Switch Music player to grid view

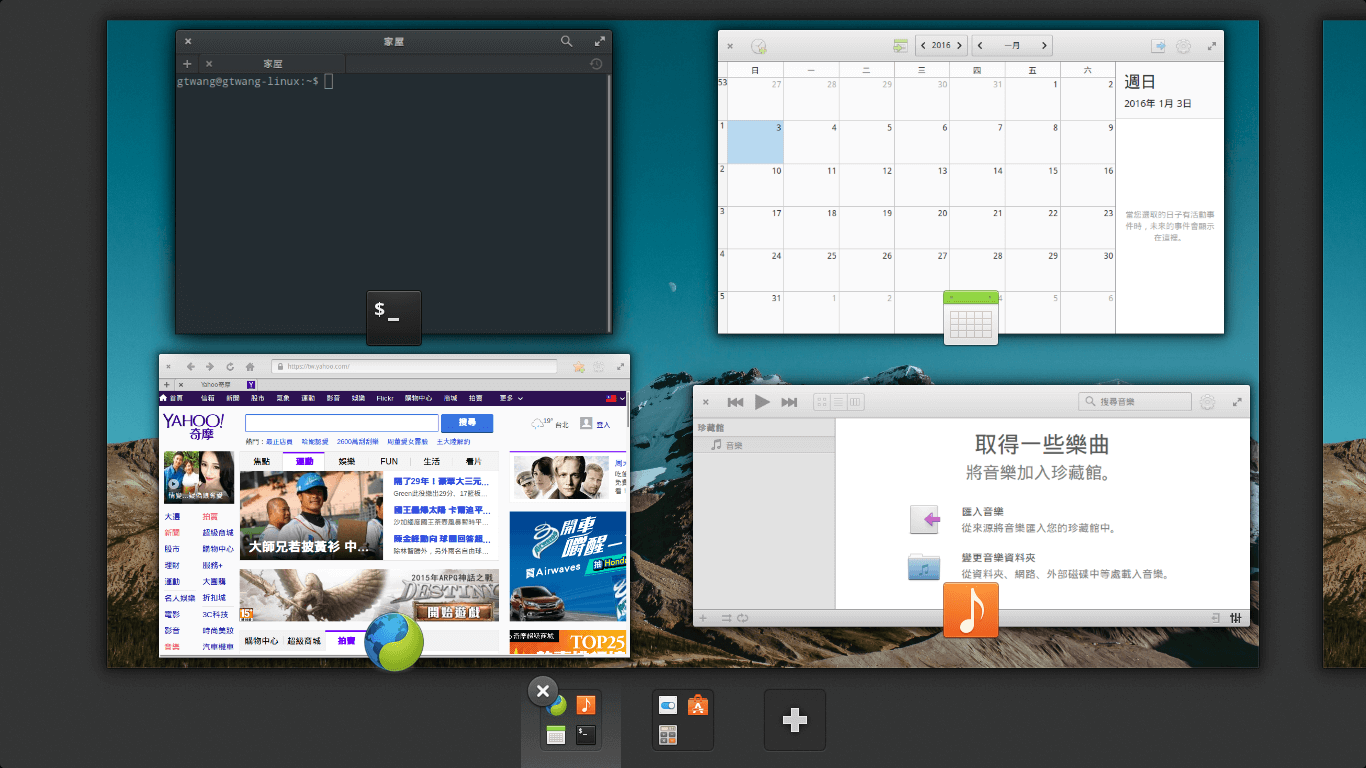(822, 401)
